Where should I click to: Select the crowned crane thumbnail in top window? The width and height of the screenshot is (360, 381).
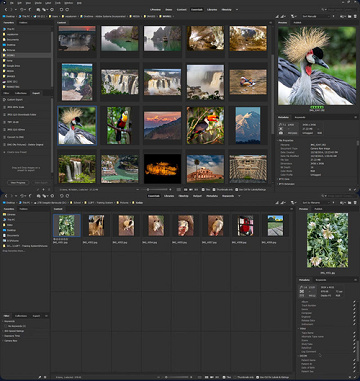[x=77, y=125]
